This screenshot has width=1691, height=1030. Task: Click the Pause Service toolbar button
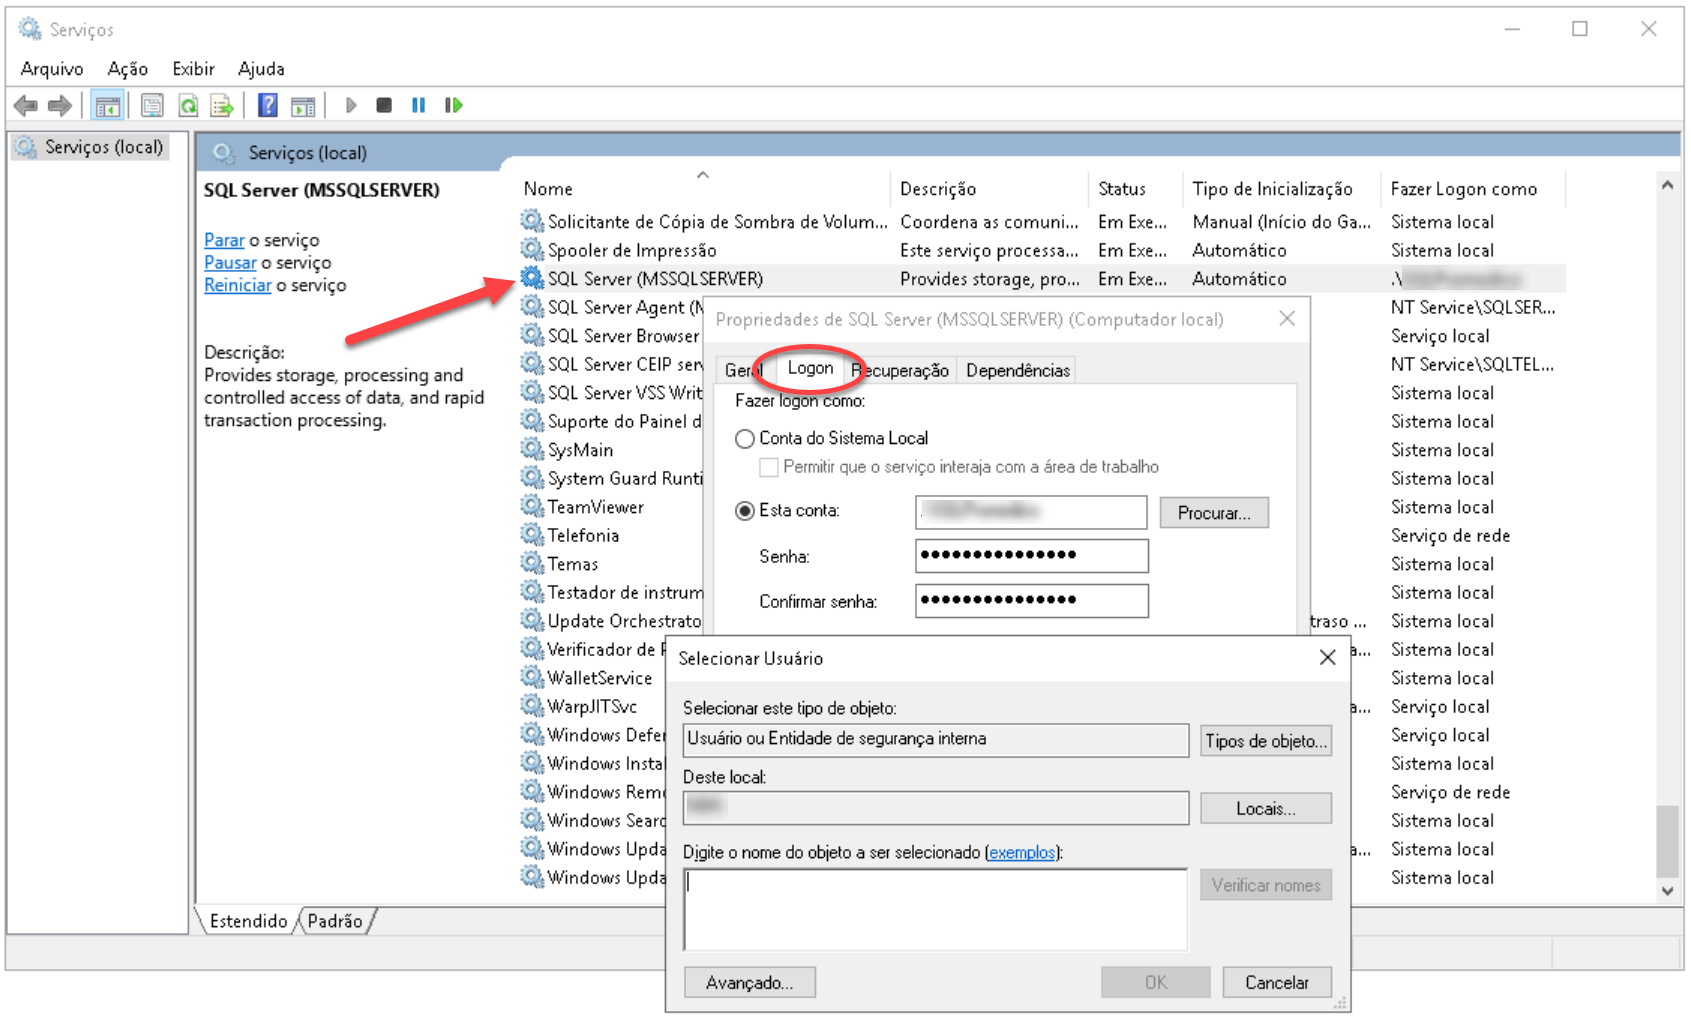[x=419, y=105]
